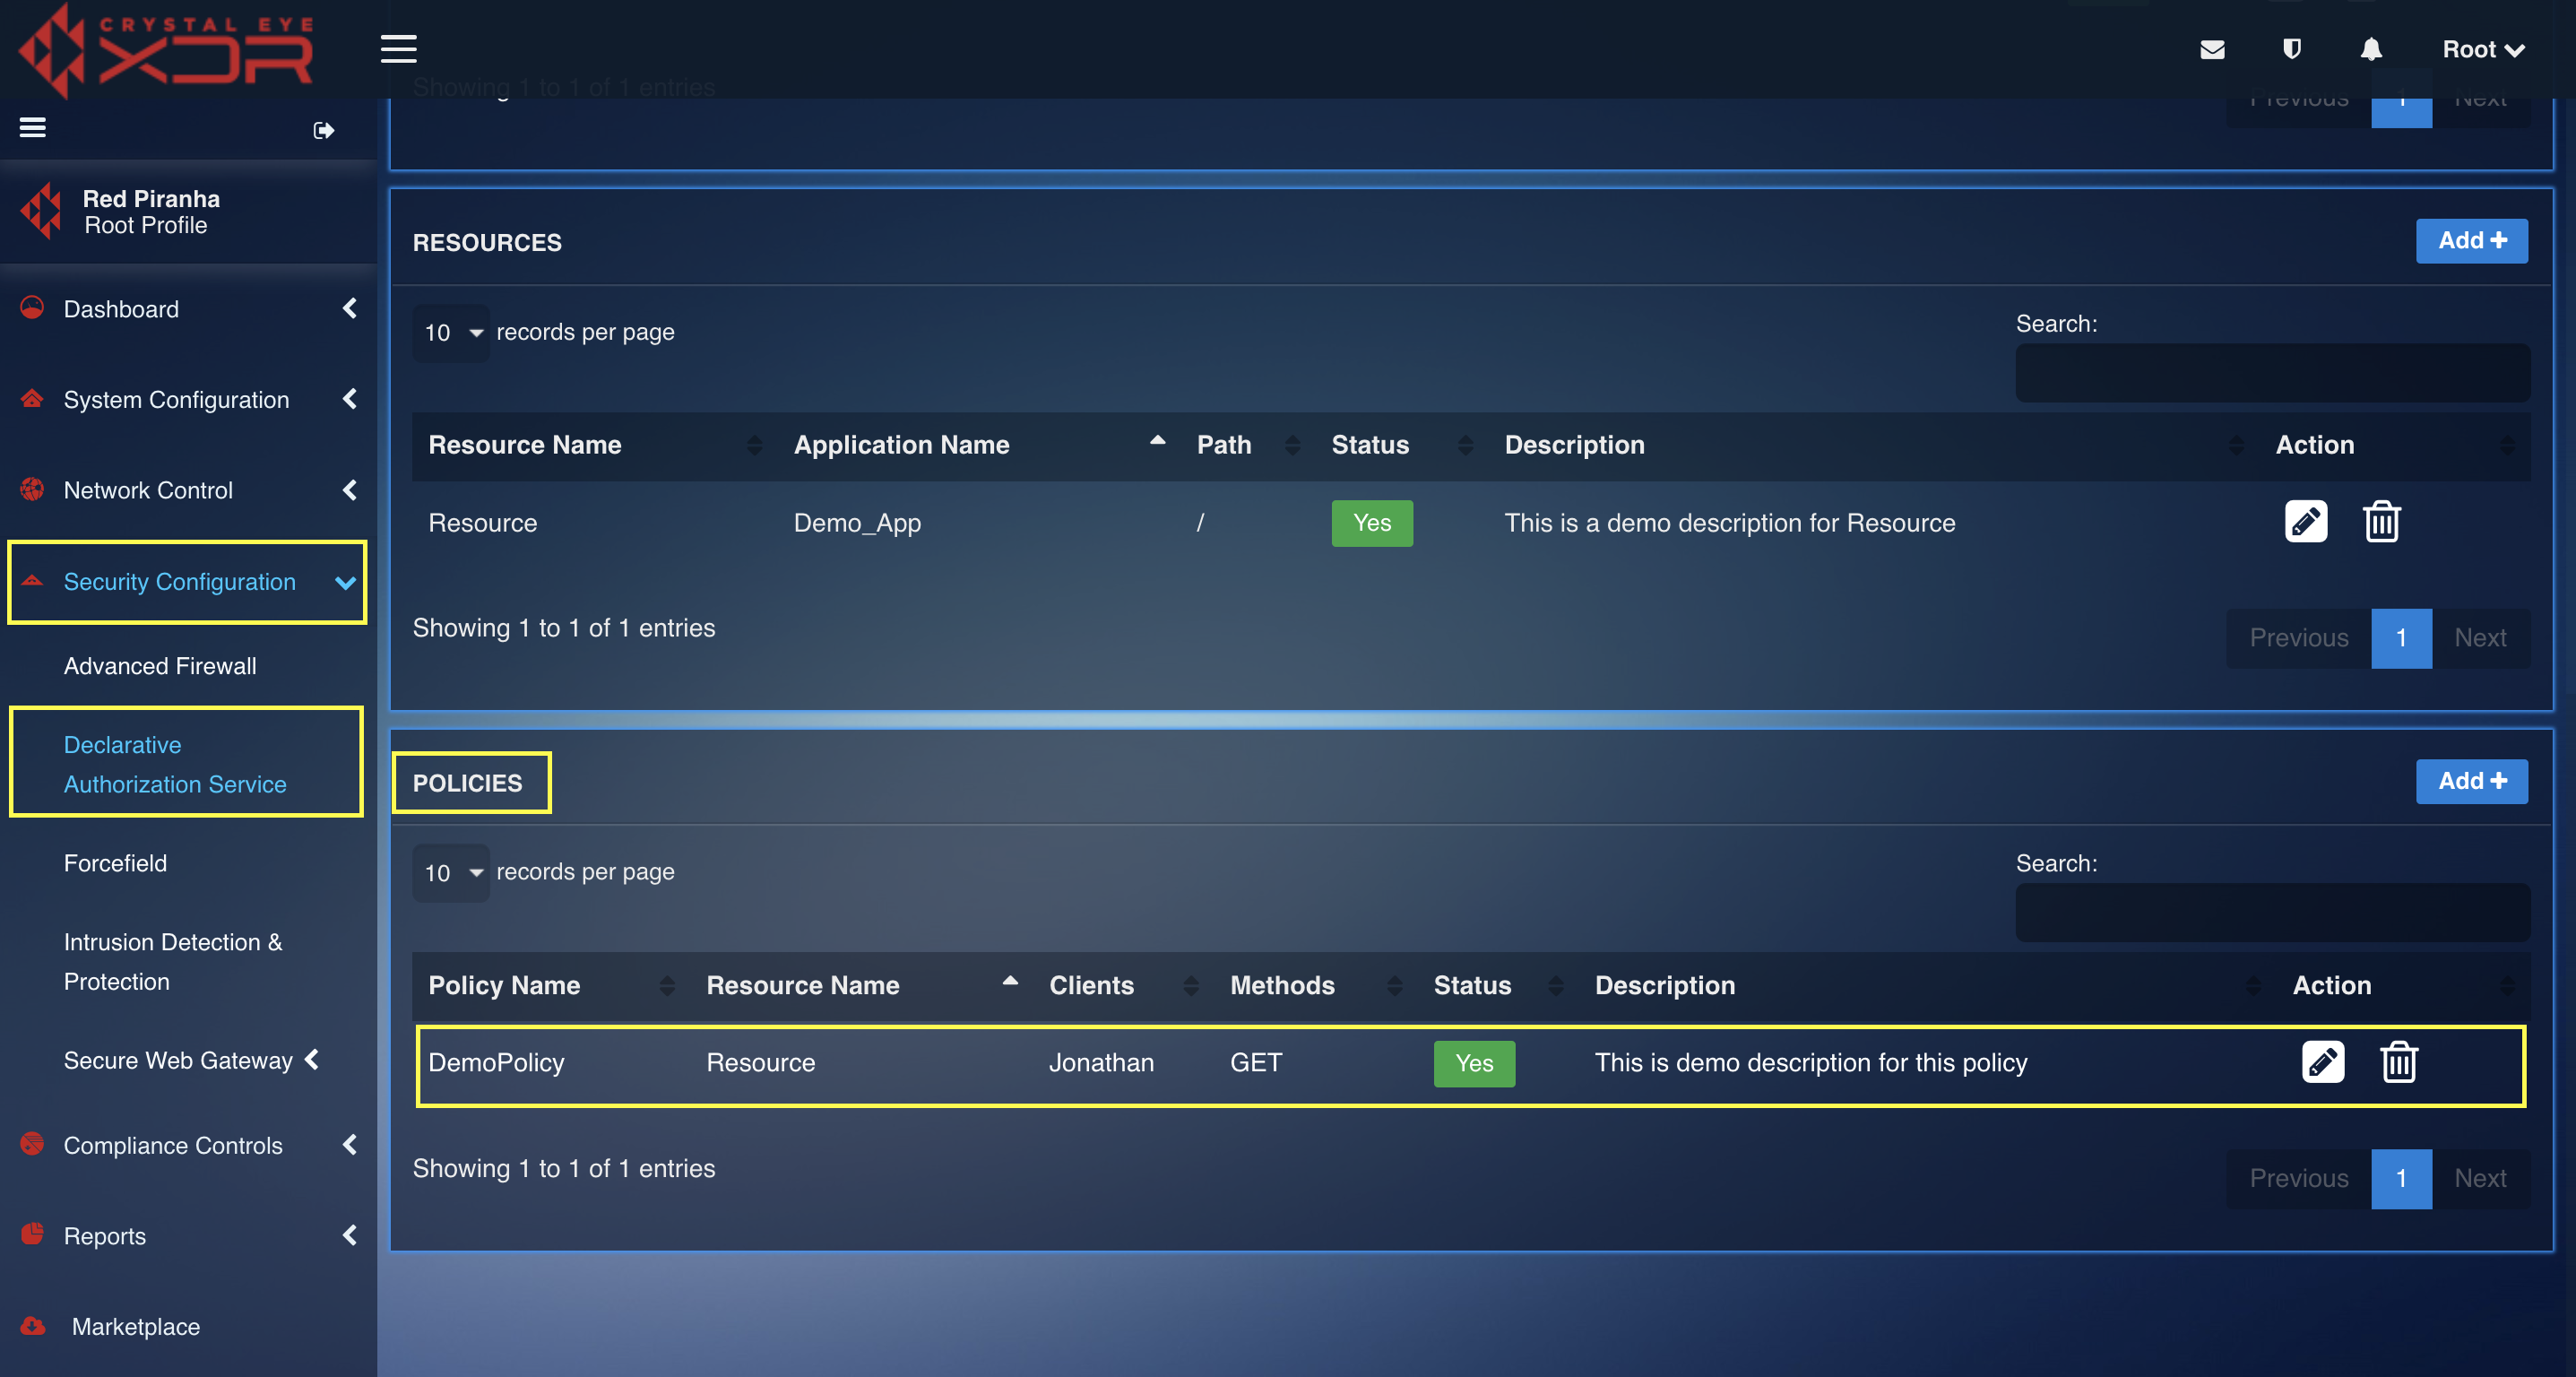Add a new resource with Add button
The image size is (2576, 1377).
(2471, 241)
